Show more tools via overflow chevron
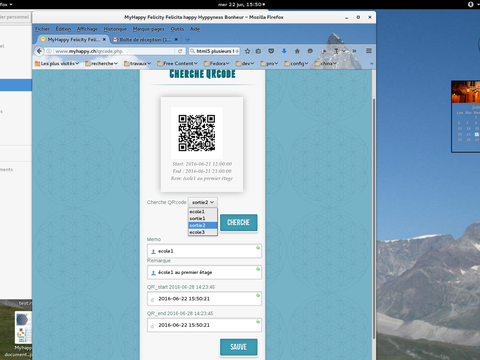The width and height of the screenshot is (480, 360). click(x=354, y=51)
